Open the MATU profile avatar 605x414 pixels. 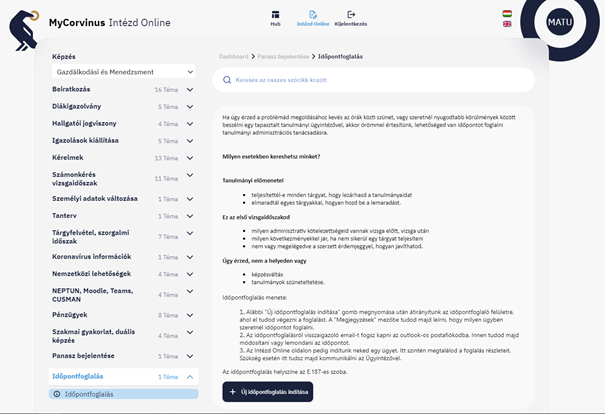559,22
